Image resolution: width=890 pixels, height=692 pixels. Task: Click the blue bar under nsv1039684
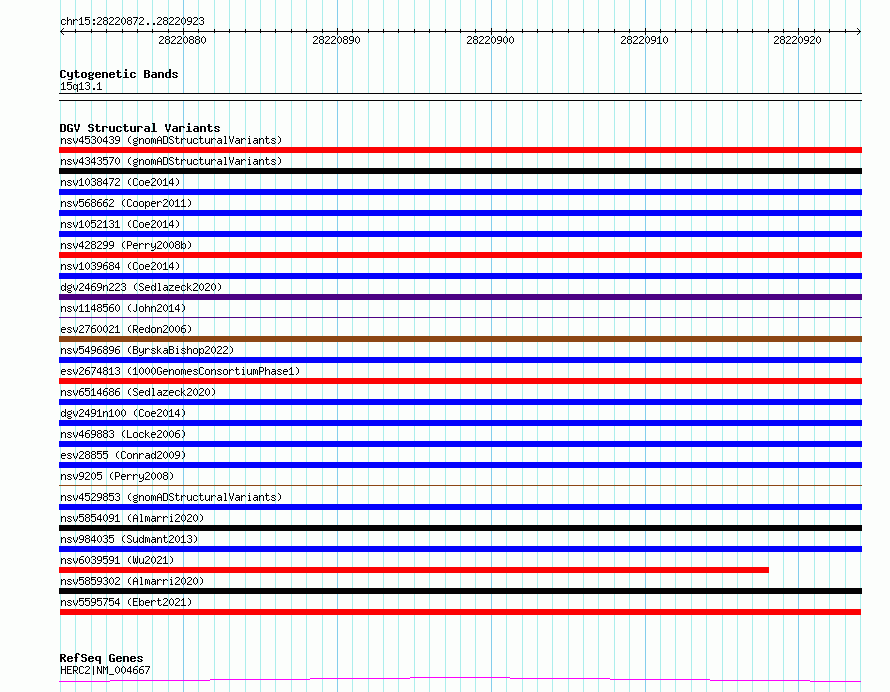coord(460,276)
